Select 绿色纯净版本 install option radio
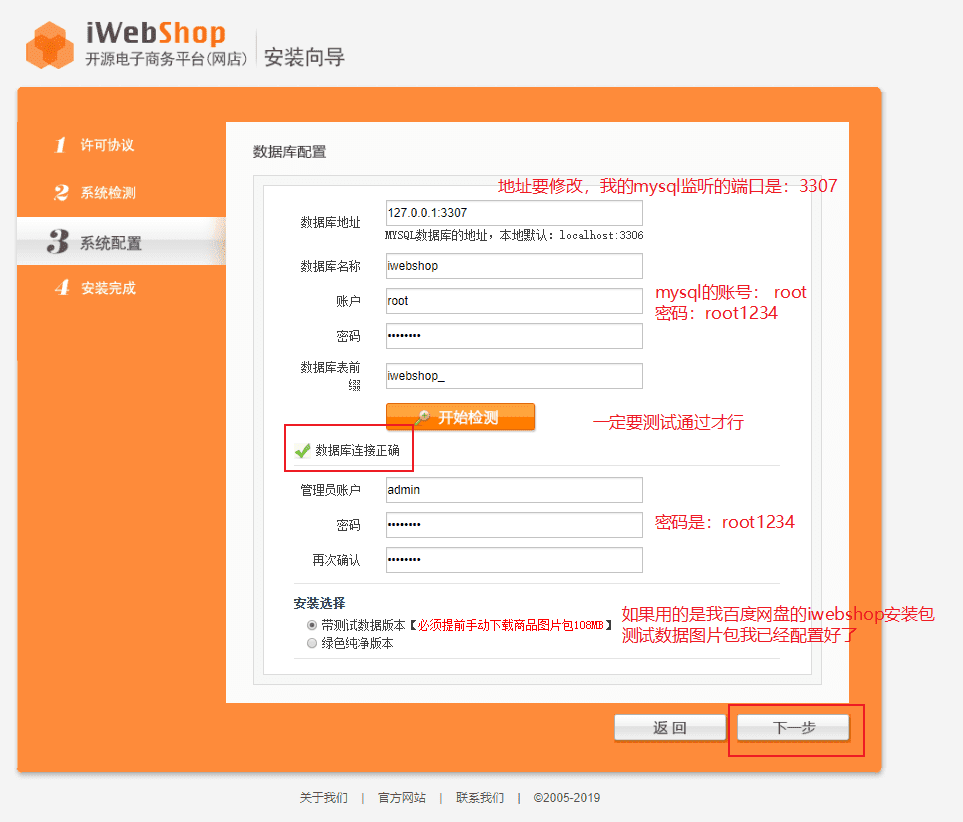The height and width of the screenshot is (822, 963). click(312, 643)
